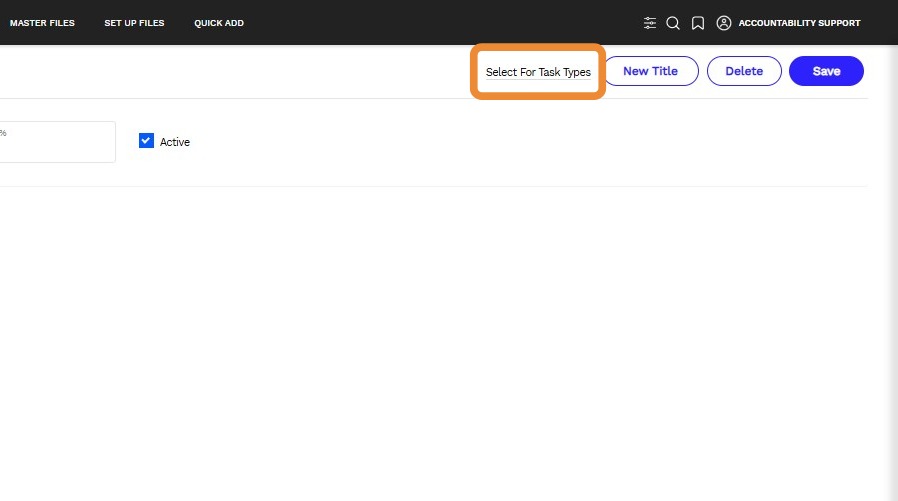Image resolution: width=898 pixels, height=501 pixels.
Task: Click the percent input field
Action: coord(57,141)
